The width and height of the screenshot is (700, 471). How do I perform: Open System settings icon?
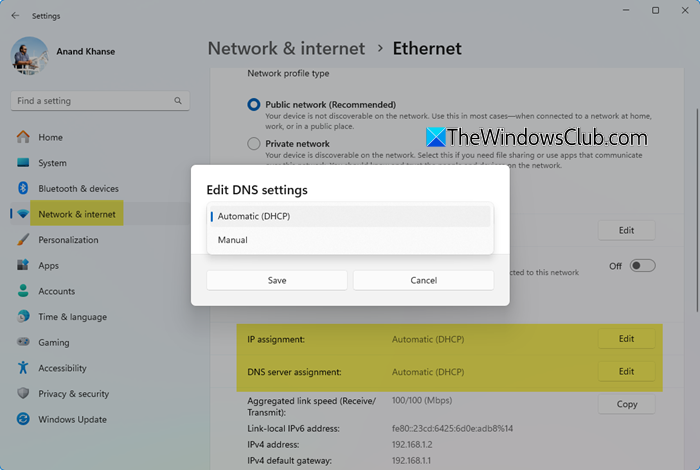23,163
